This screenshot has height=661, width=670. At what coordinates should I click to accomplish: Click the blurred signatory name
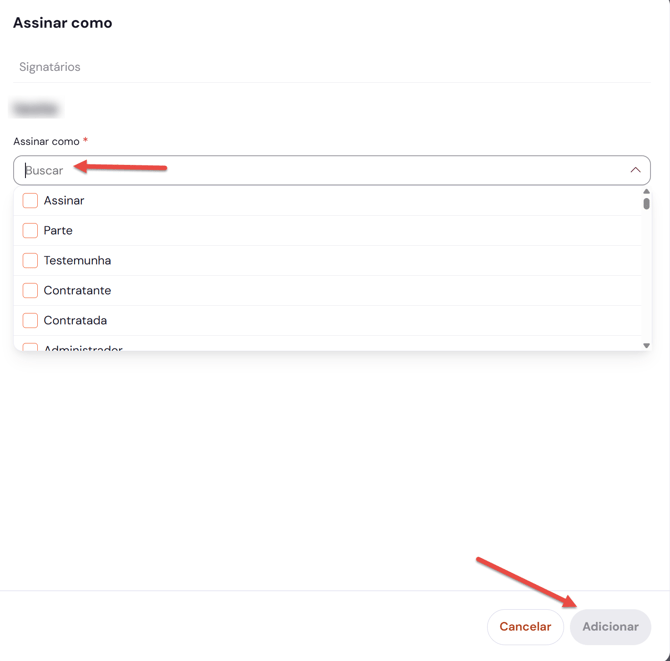pyautogui.click(x=36, y=109)
